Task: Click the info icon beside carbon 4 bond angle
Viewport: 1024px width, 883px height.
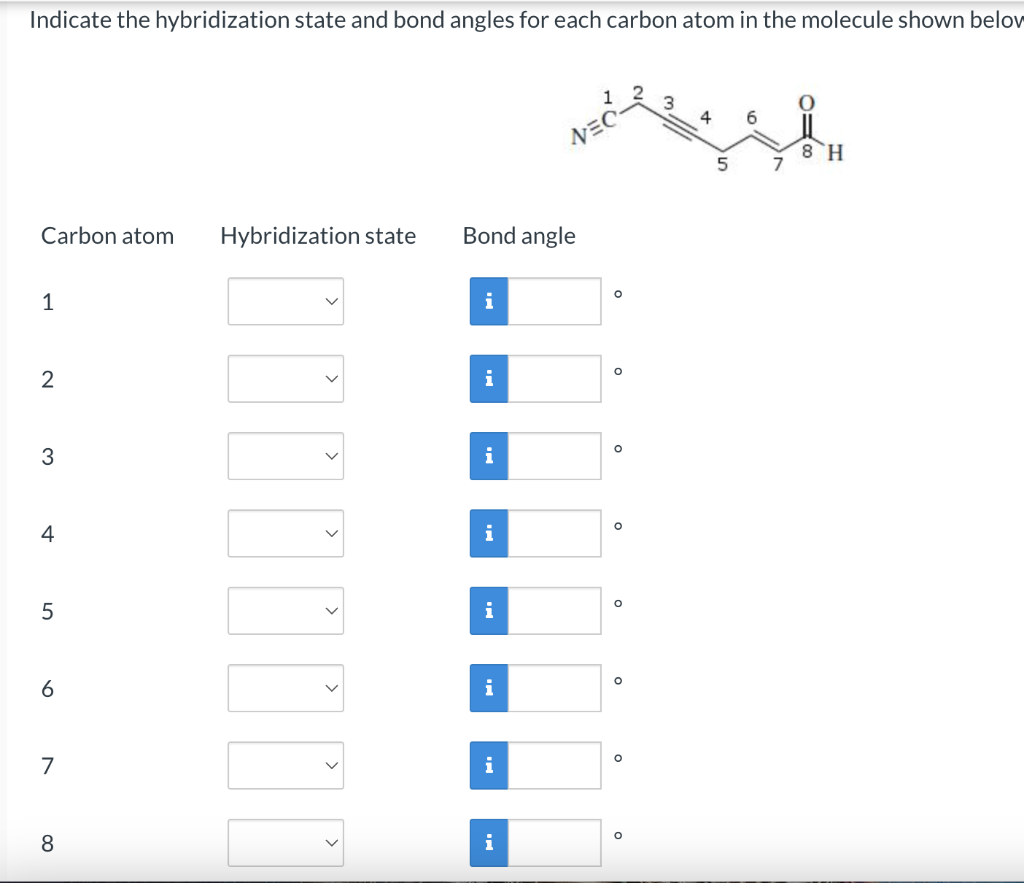Action: (488, 533)
